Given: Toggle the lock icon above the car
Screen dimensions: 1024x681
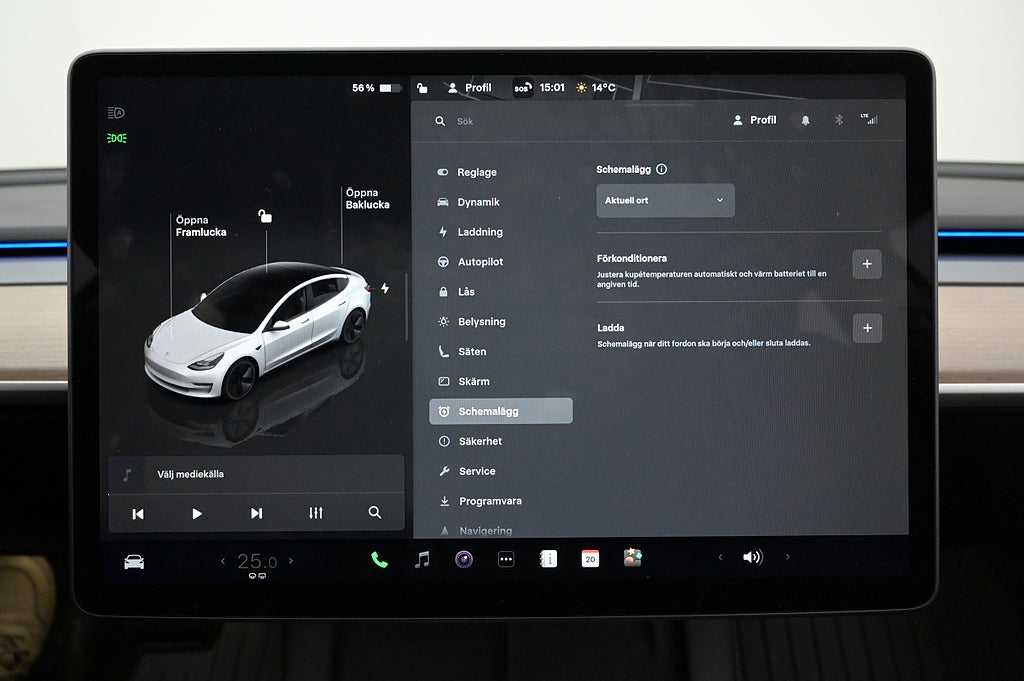Looking at the screenshot, I should click(265, 216).
